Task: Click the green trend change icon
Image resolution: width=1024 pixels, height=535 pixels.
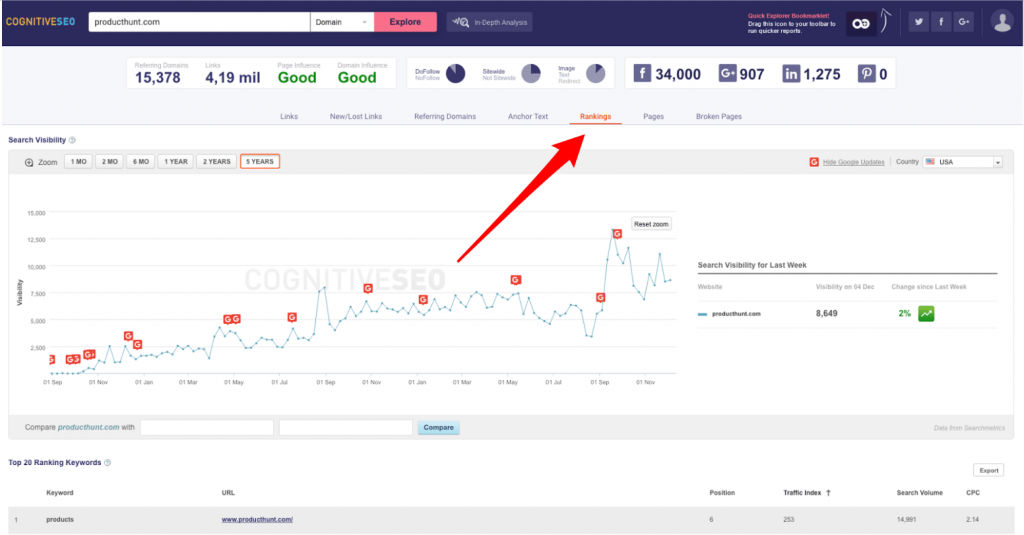Action: point(927,314)
